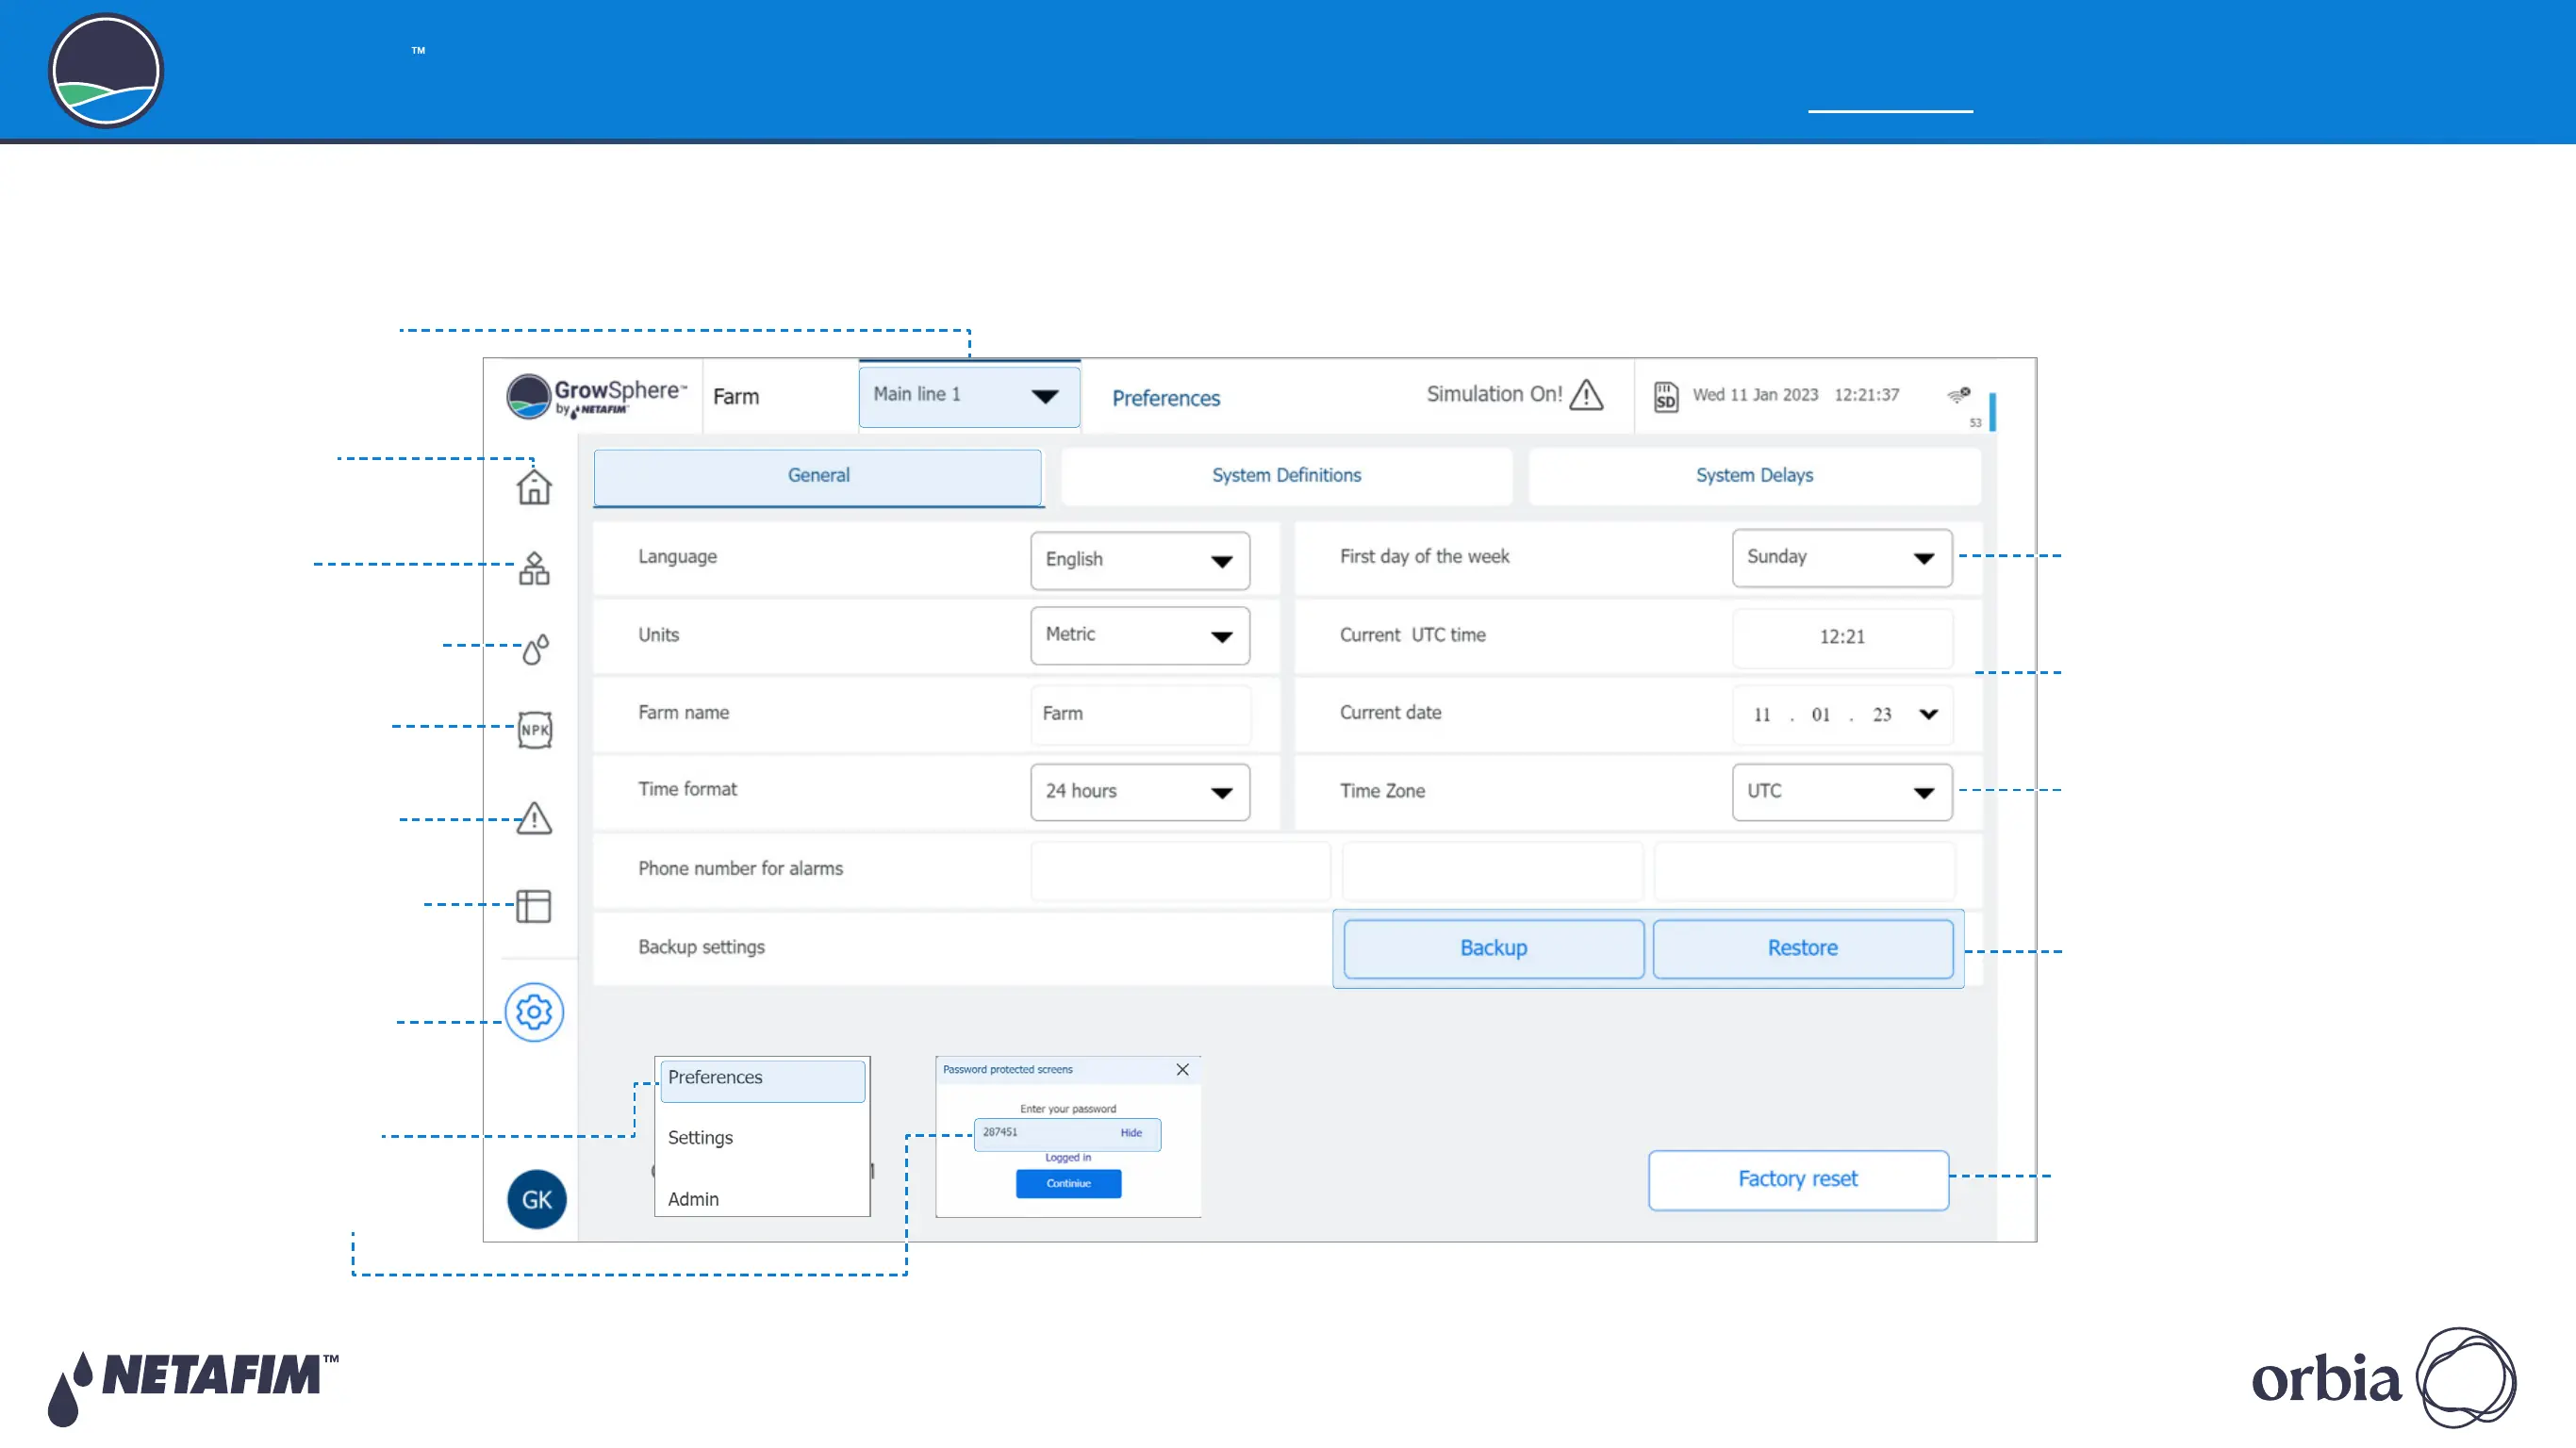Screen dimensions: 2576x1448
Task: Click the third phone number for alarms field
Action: [1804, 871]
